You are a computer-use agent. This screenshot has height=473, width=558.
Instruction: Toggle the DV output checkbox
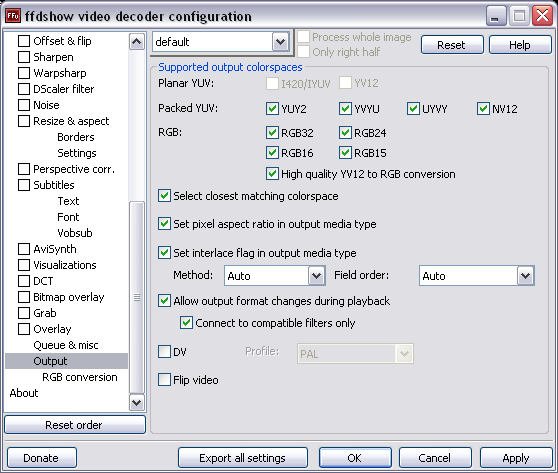[x=164, y=352]
